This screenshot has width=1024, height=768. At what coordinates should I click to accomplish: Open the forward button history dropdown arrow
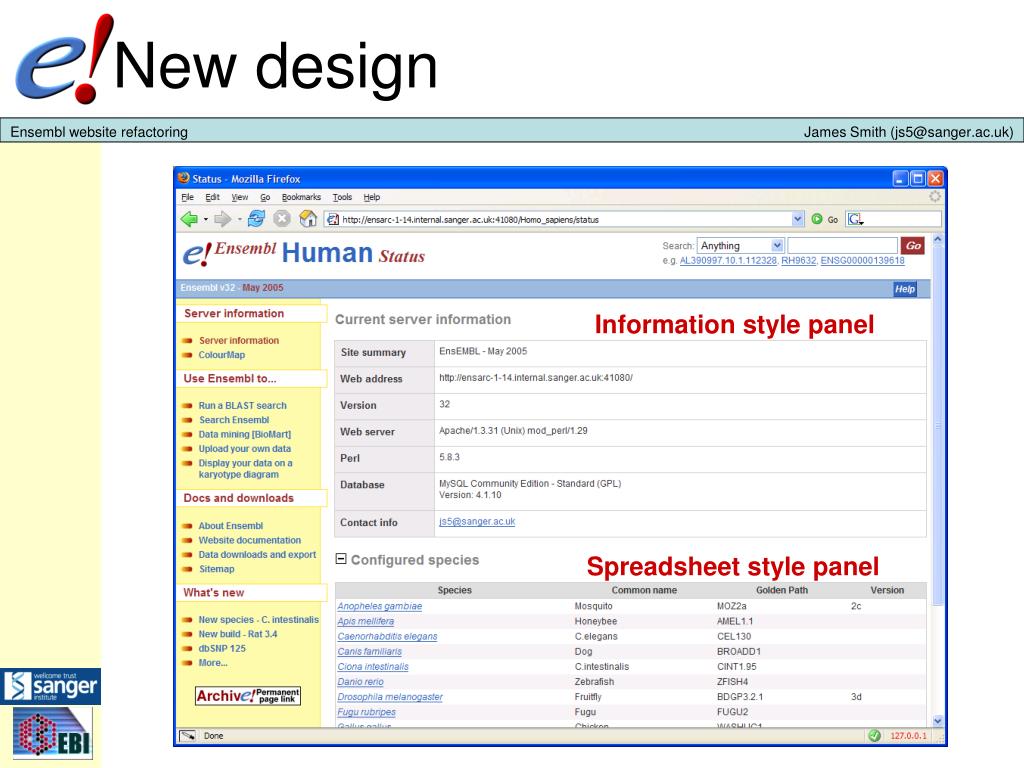tap(239, 219)
